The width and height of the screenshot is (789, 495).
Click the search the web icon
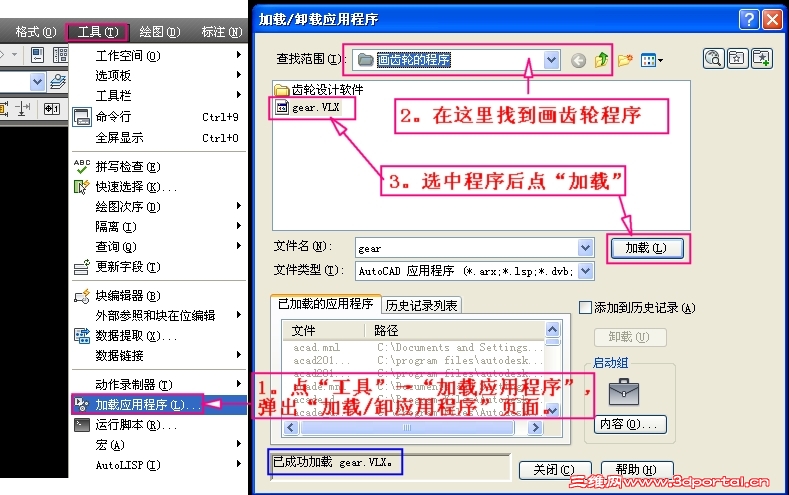(x=714, y=58)
